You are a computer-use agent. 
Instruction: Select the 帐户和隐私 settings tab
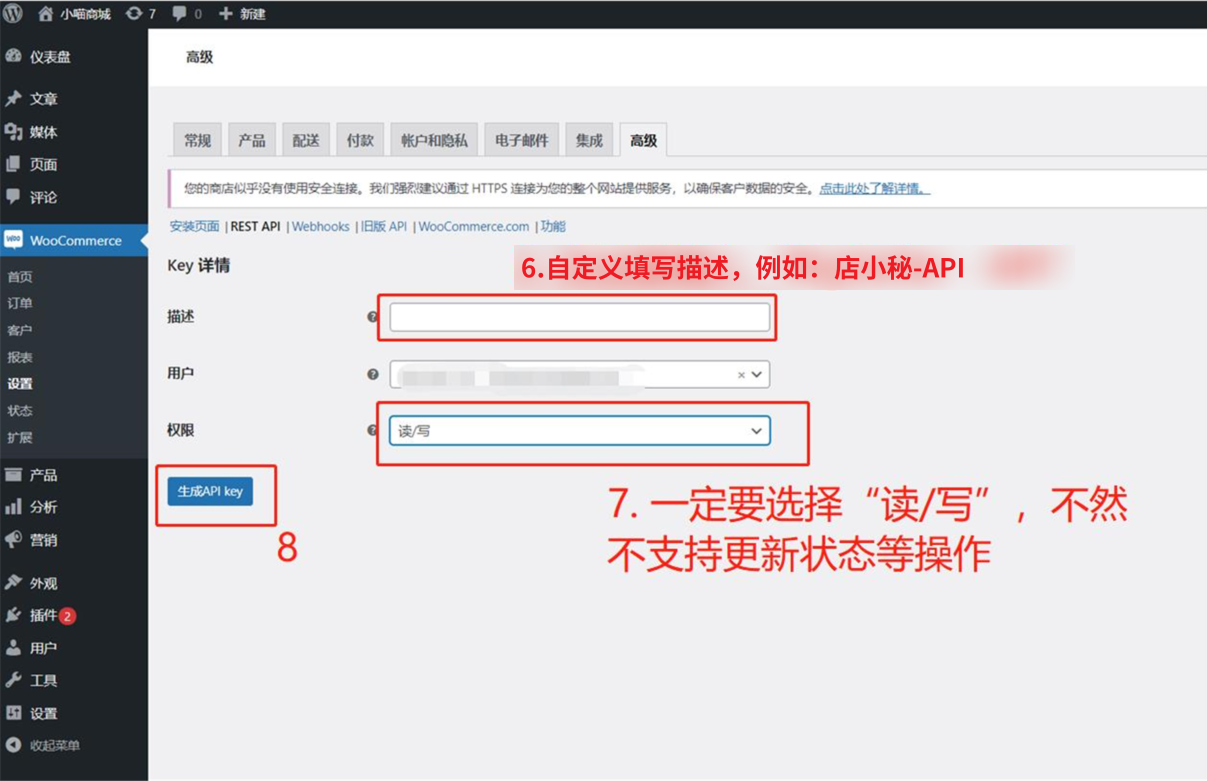tap(434, 141)
